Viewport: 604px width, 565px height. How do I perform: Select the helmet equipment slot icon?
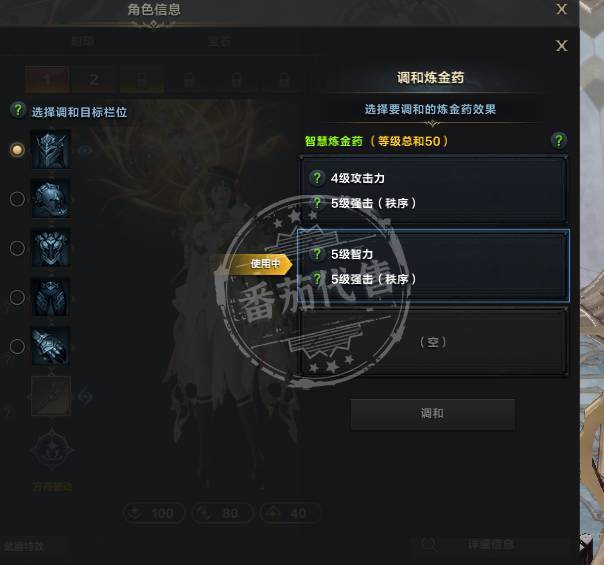click(50, 149)
